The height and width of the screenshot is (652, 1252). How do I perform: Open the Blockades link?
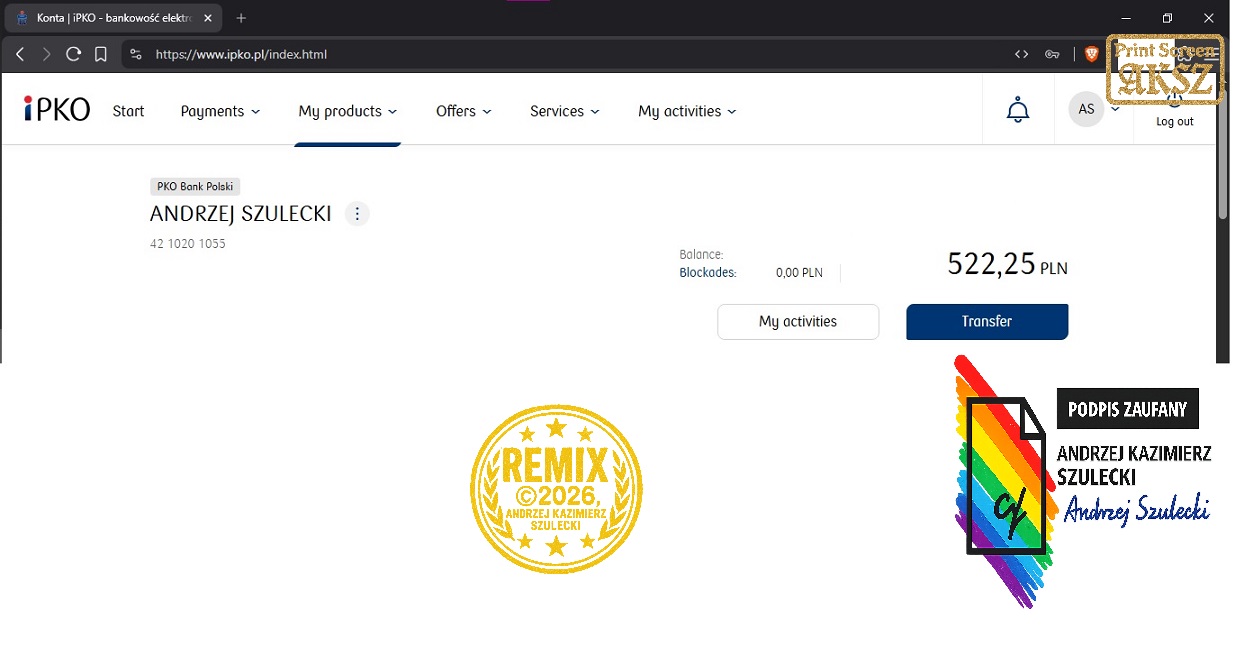pos(707,272)
